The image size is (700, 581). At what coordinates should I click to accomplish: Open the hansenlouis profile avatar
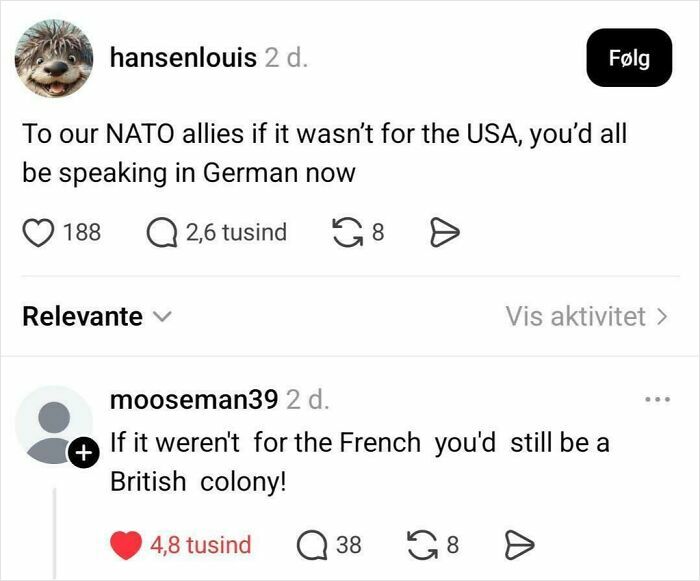click(x=54, y=59)
